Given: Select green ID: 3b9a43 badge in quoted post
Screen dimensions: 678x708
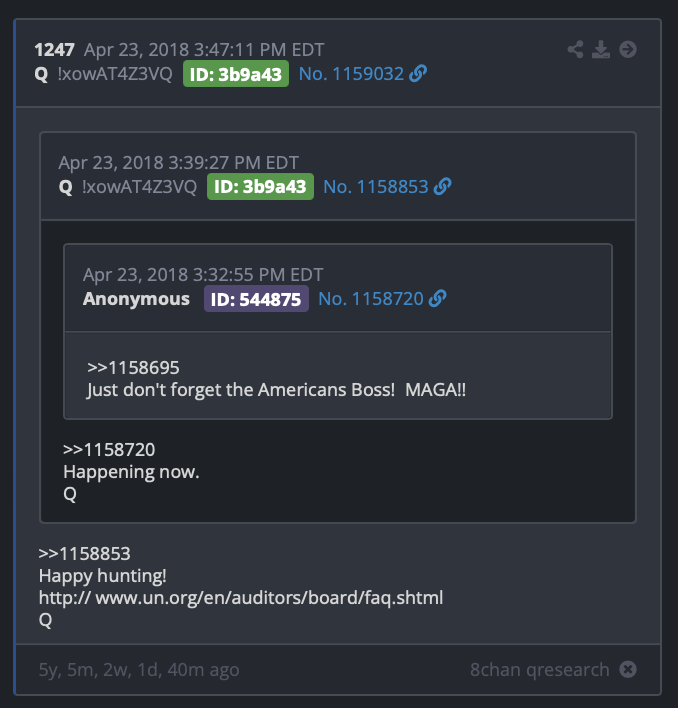Looking at the screenshot, I should click(x=260, y=186).
